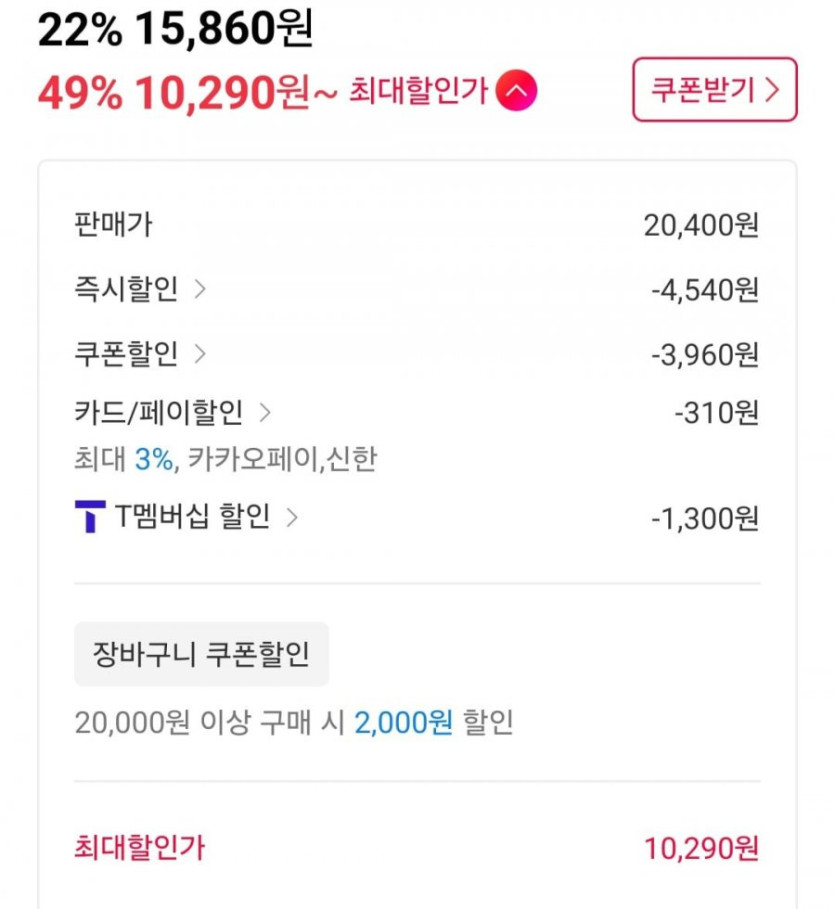This screenshot has height=909, width=835.
Task: Click the T membership logo icon
Action: click(x=90, y=517)
